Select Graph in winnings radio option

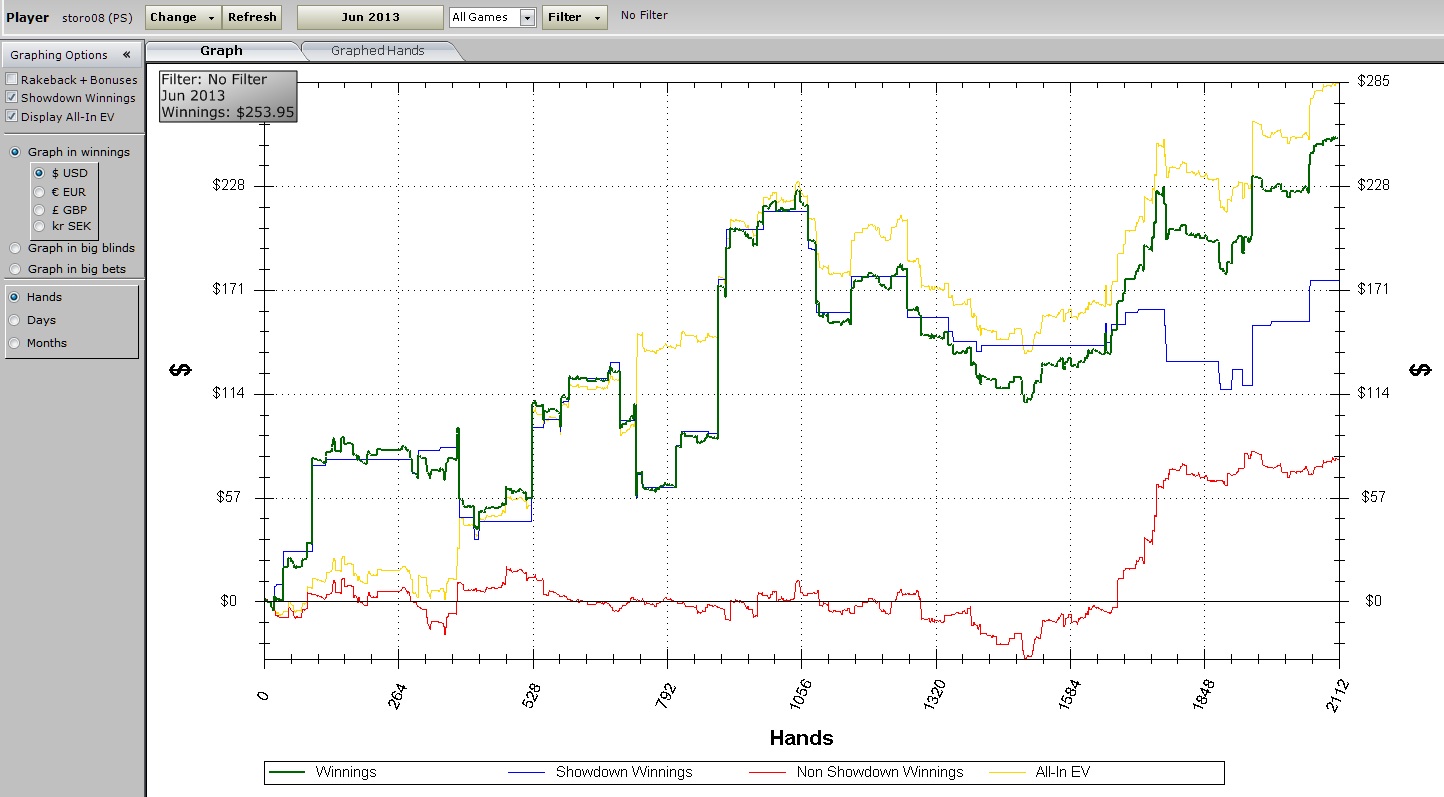point(15,152)
